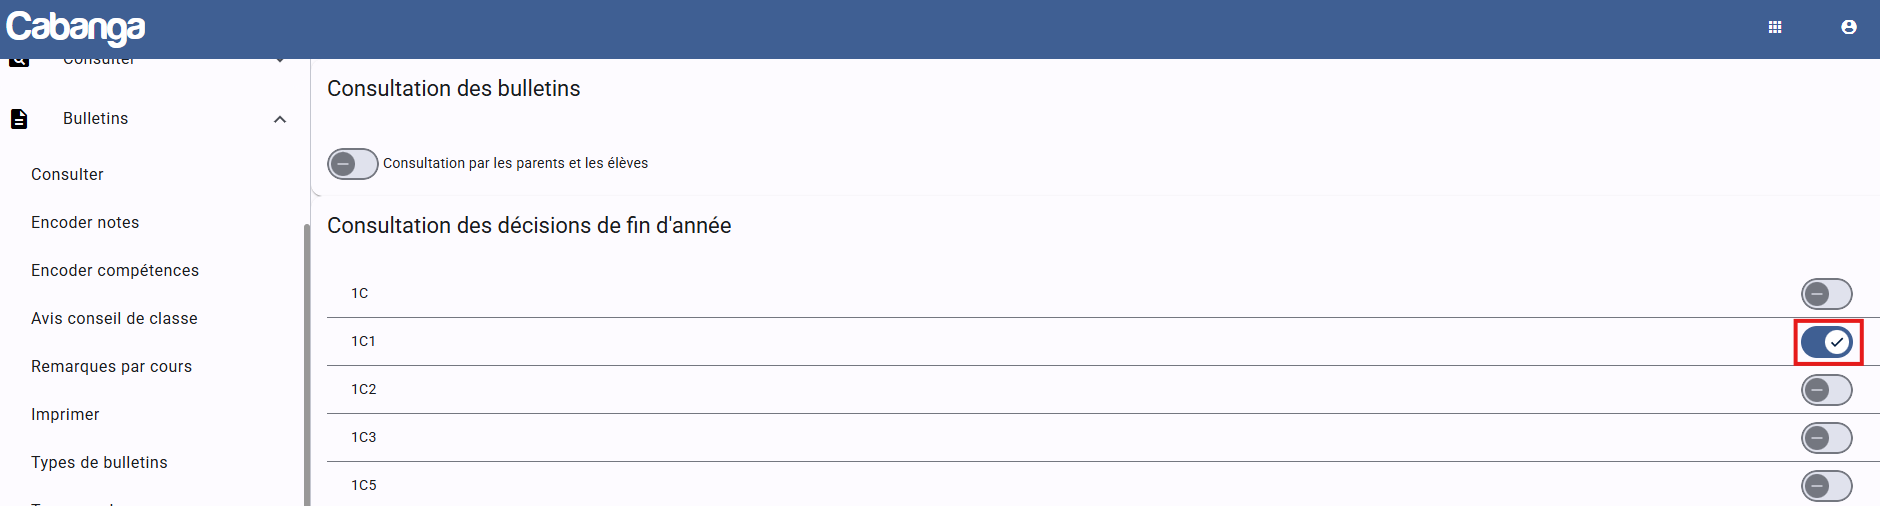Go to Imprimer

click(65, 414)
